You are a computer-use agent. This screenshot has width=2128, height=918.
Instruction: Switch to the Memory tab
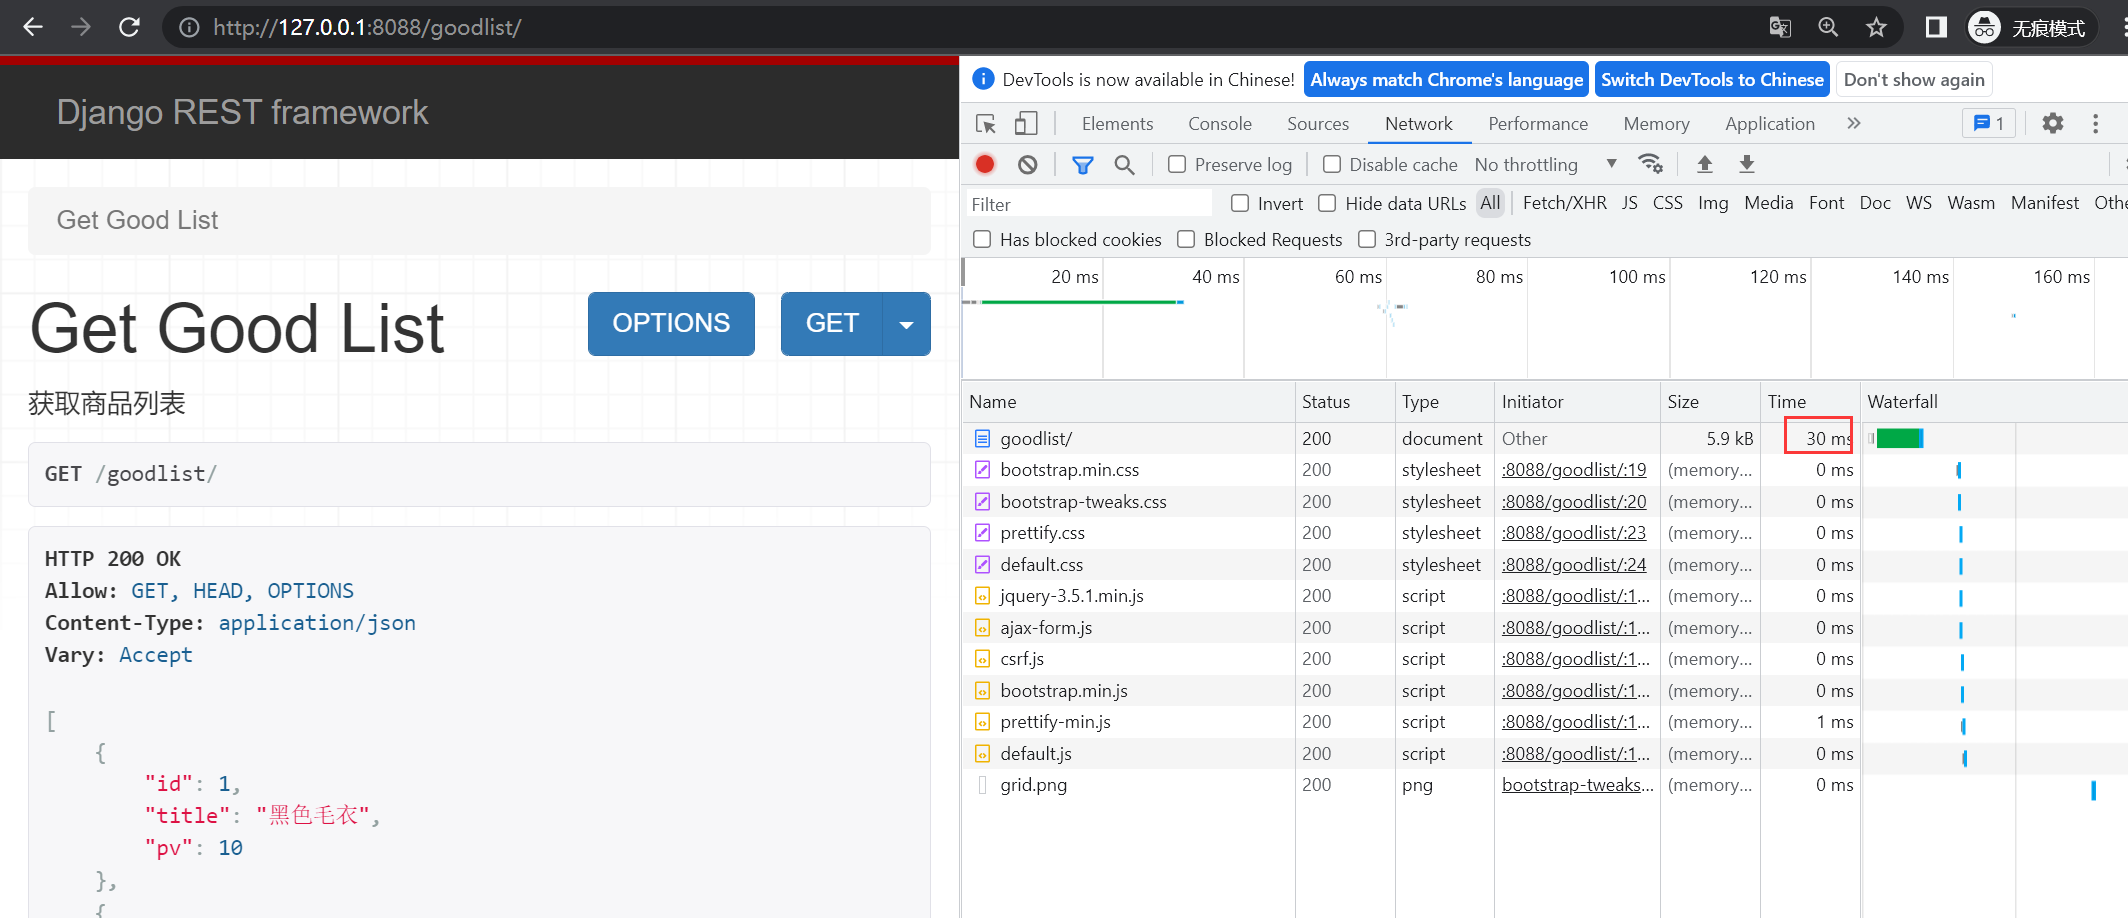(x=1656, y=124)
